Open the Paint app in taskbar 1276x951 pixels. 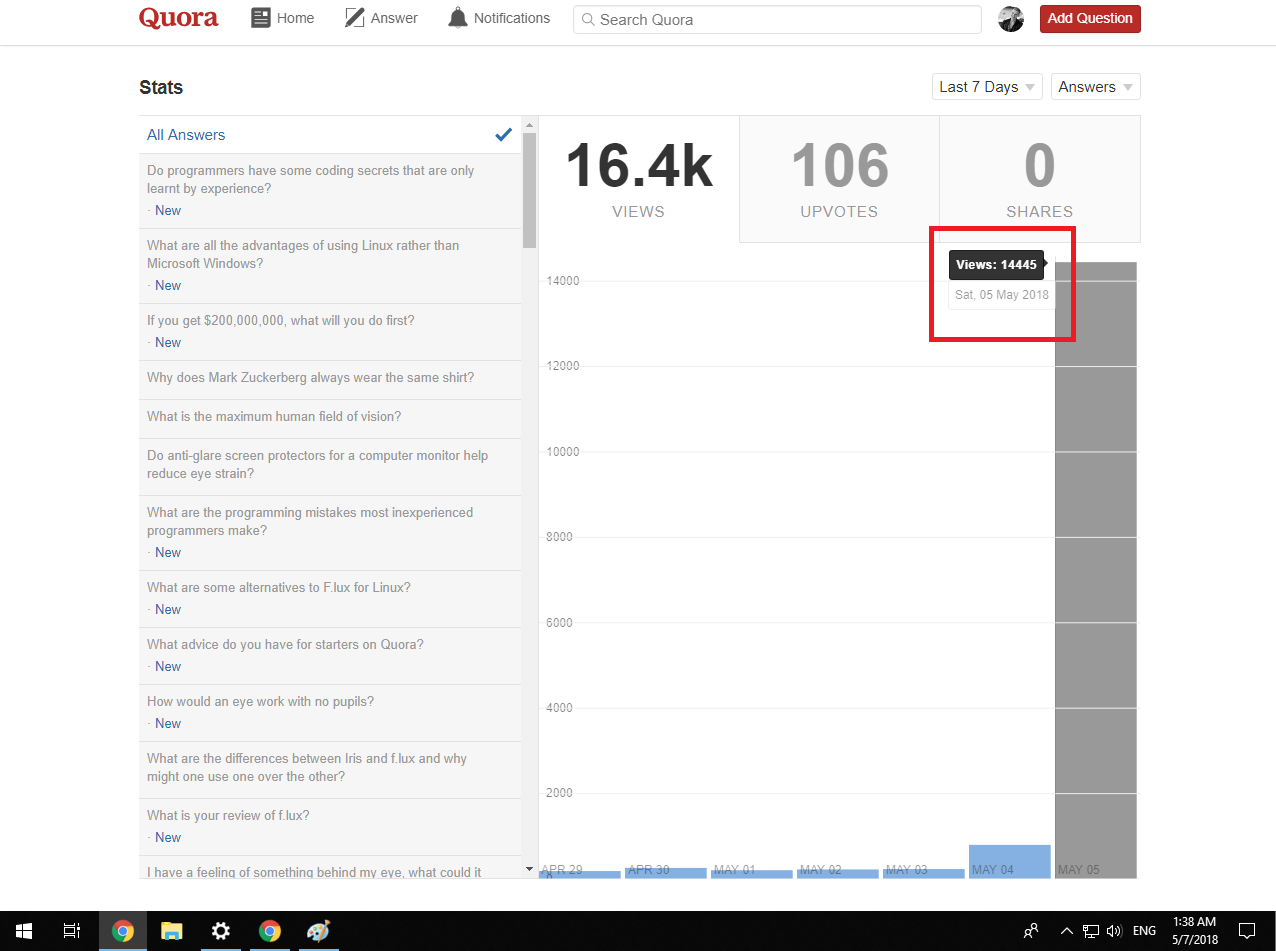317,931
